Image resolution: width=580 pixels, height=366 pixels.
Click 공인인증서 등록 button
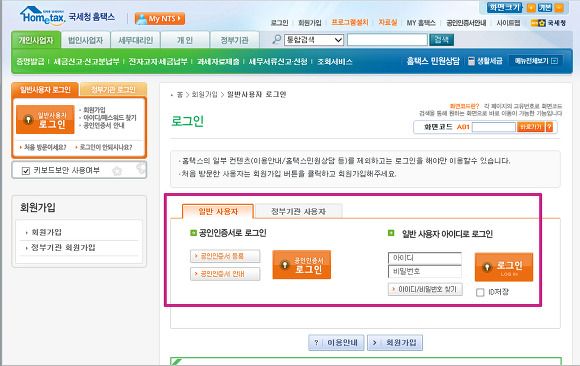225,256
